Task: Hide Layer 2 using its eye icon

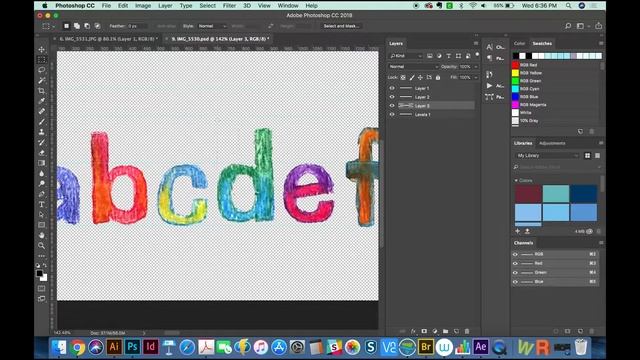Action: [392, 97]
